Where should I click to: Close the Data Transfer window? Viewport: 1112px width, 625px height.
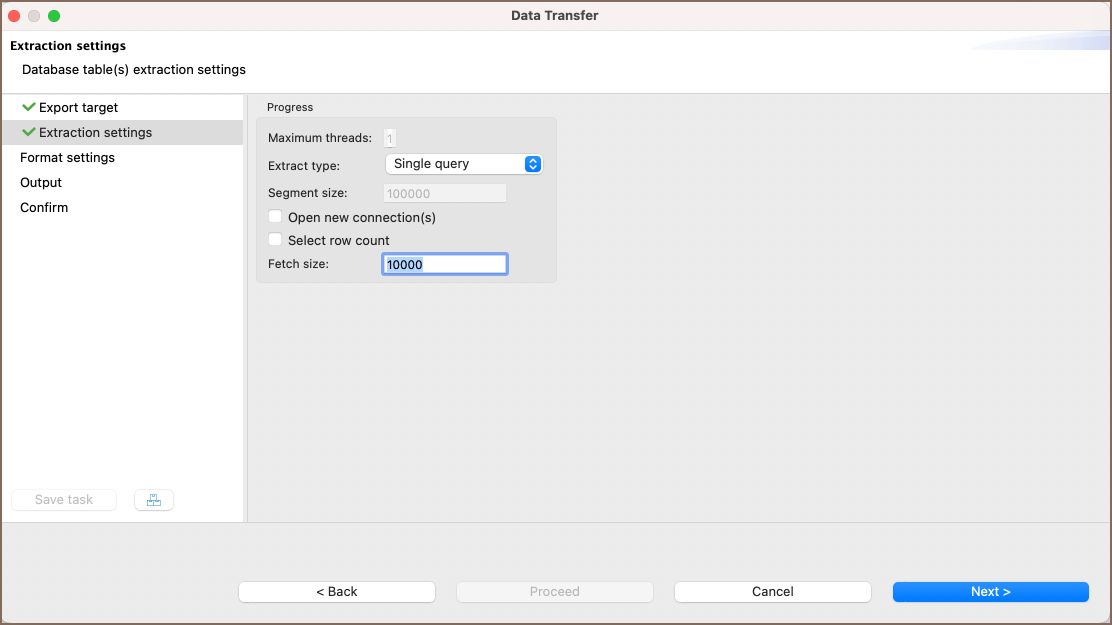coord(14,16)
